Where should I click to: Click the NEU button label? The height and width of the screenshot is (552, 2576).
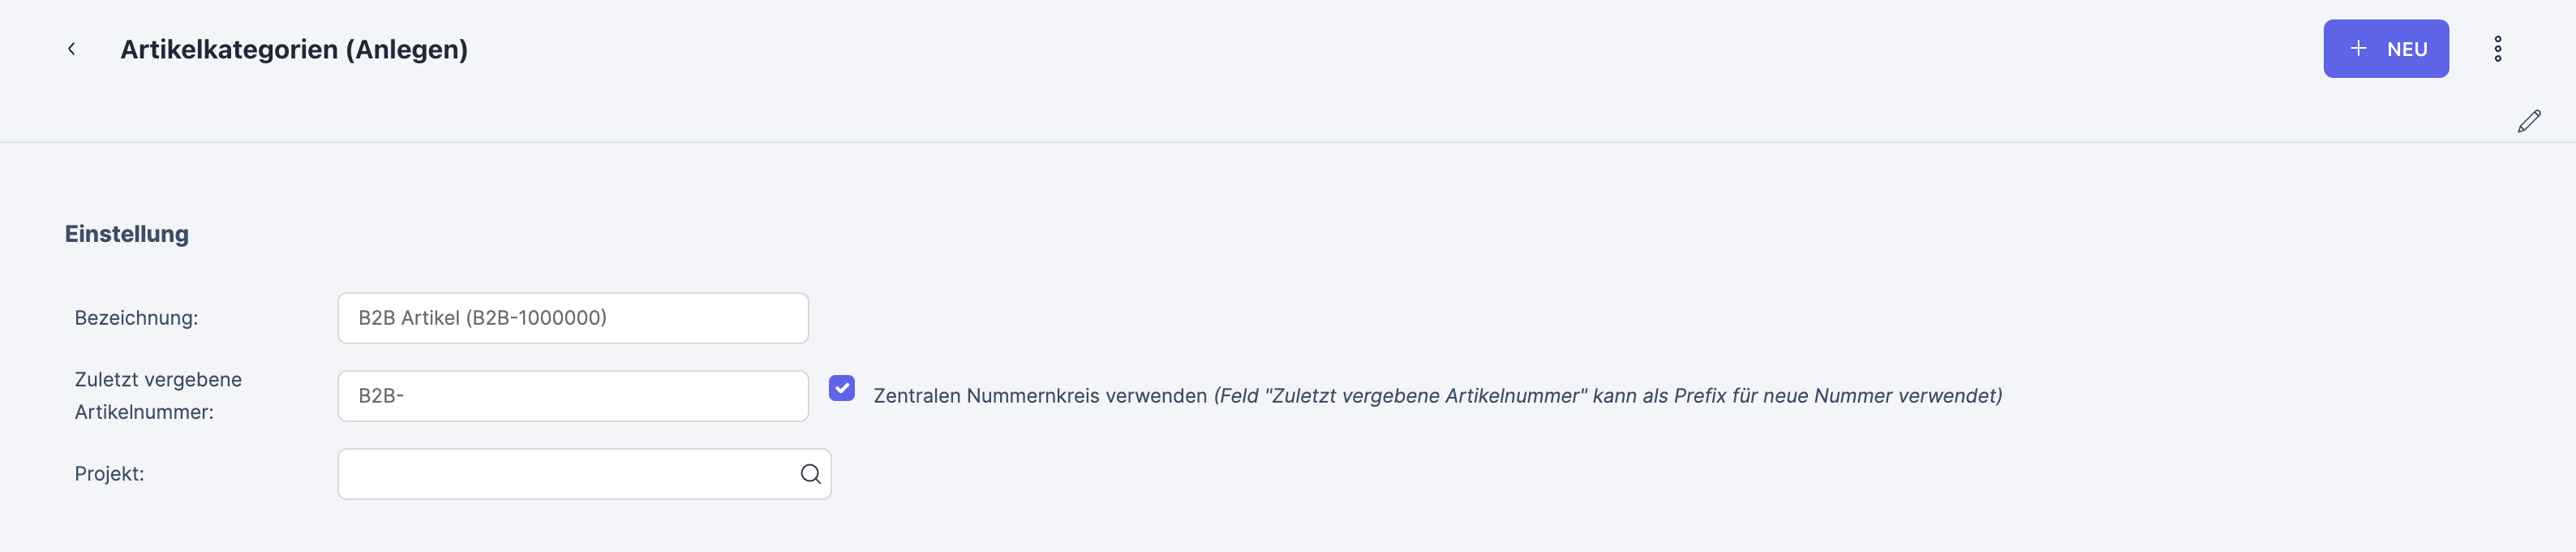tap(2407, 50)
